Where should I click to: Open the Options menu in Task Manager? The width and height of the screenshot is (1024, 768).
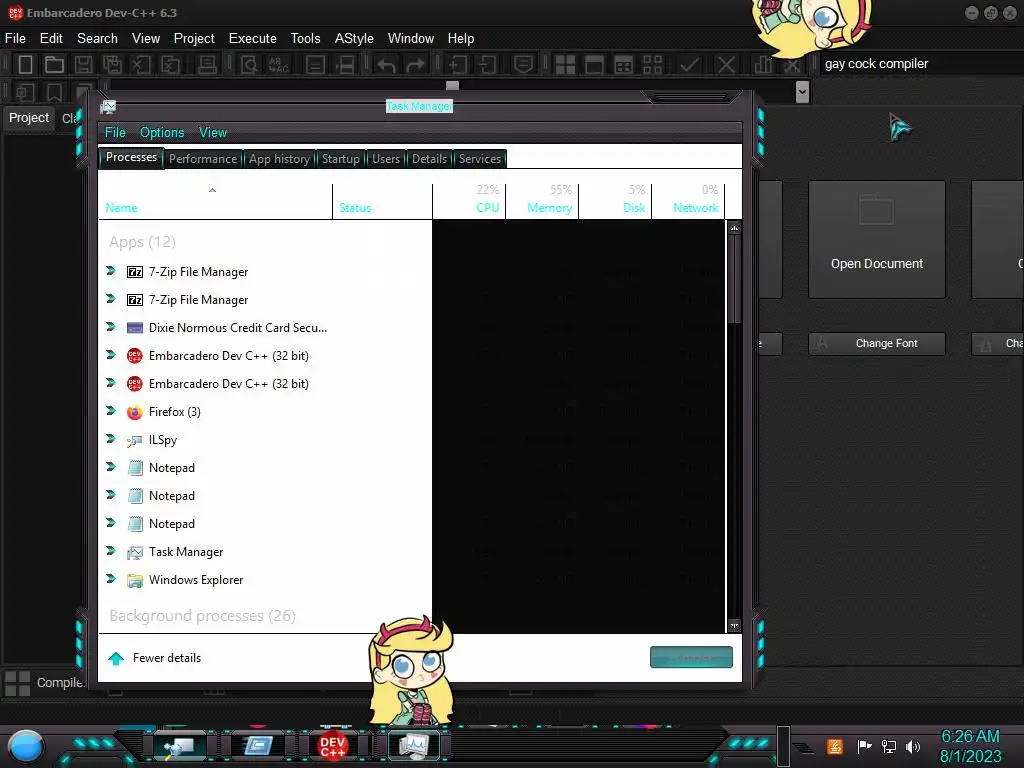point(162,133)
